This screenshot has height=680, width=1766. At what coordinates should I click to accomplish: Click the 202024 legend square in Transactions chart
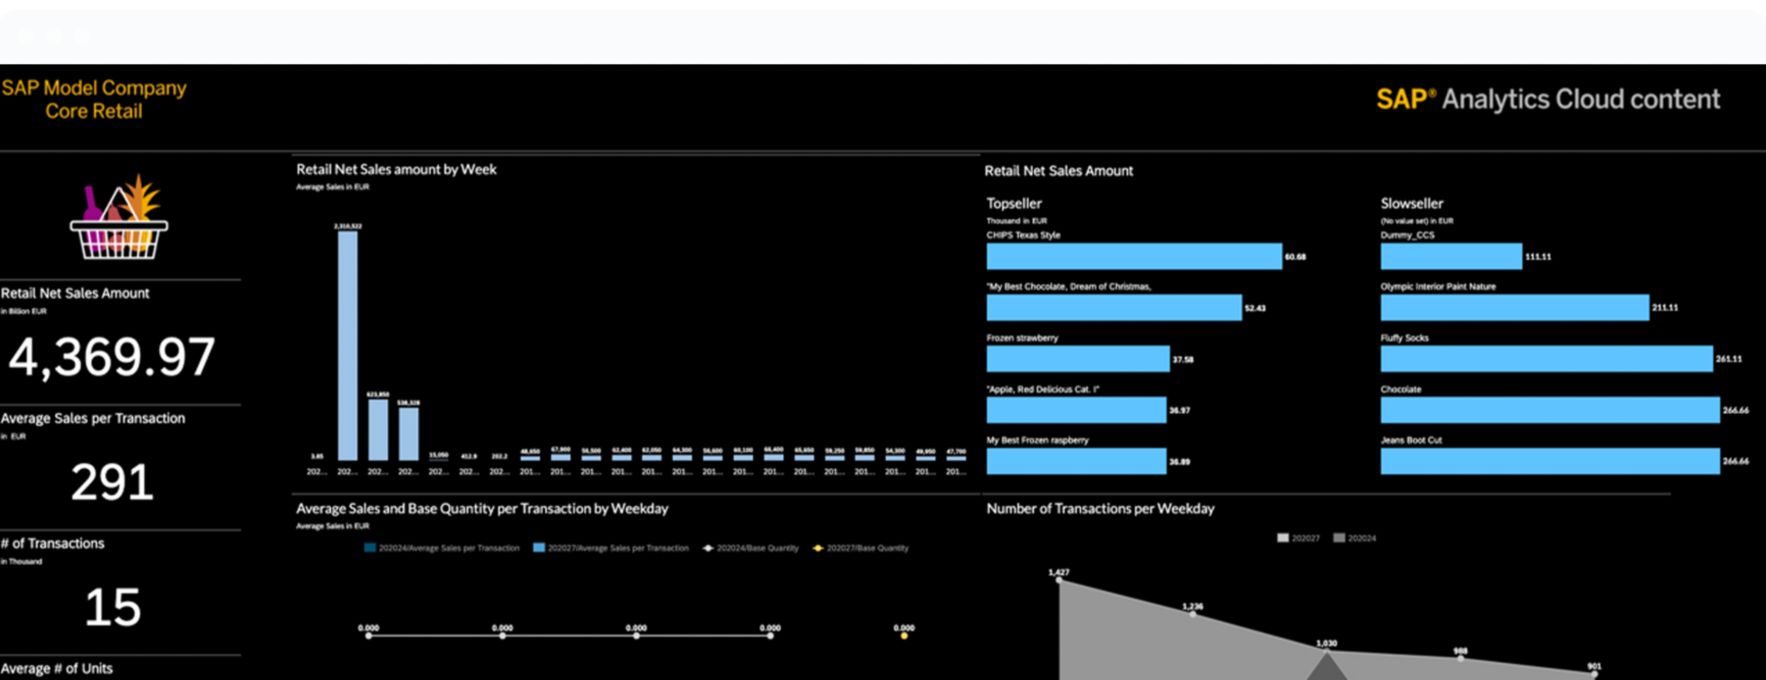(1339, 538)
